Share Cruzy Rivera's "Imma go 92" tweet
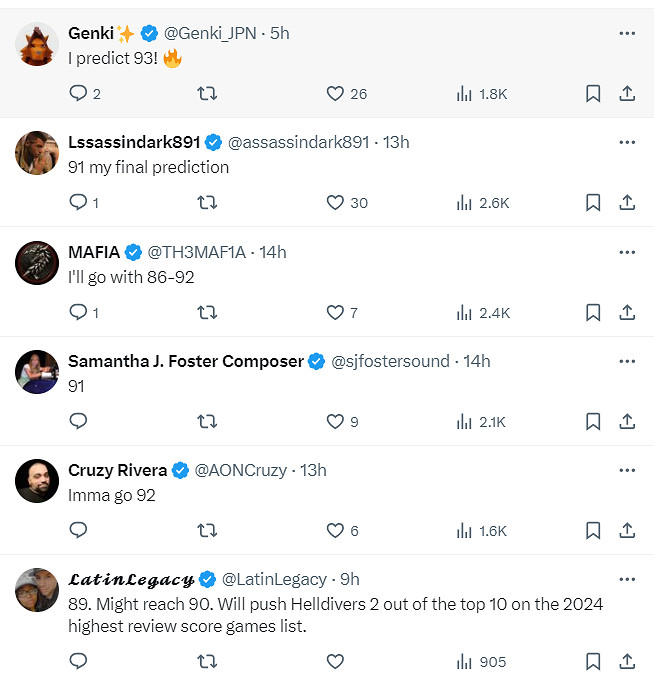Screen dimensions: 654x684 627,530
